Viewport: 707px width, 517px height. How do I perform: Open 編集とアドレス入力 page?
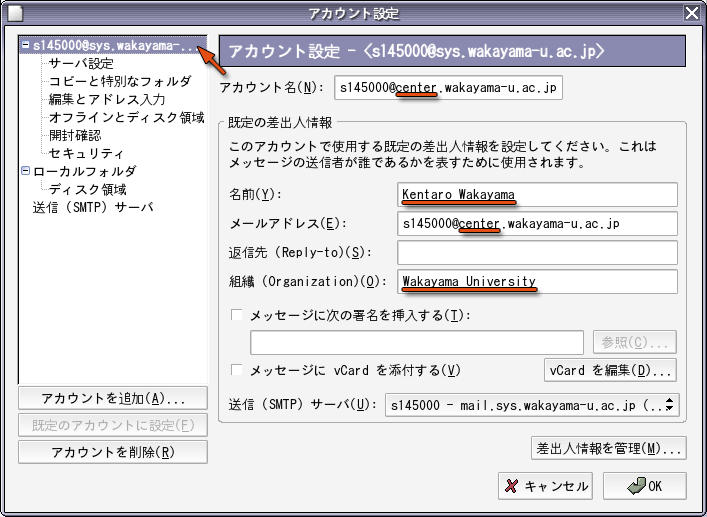107,99
